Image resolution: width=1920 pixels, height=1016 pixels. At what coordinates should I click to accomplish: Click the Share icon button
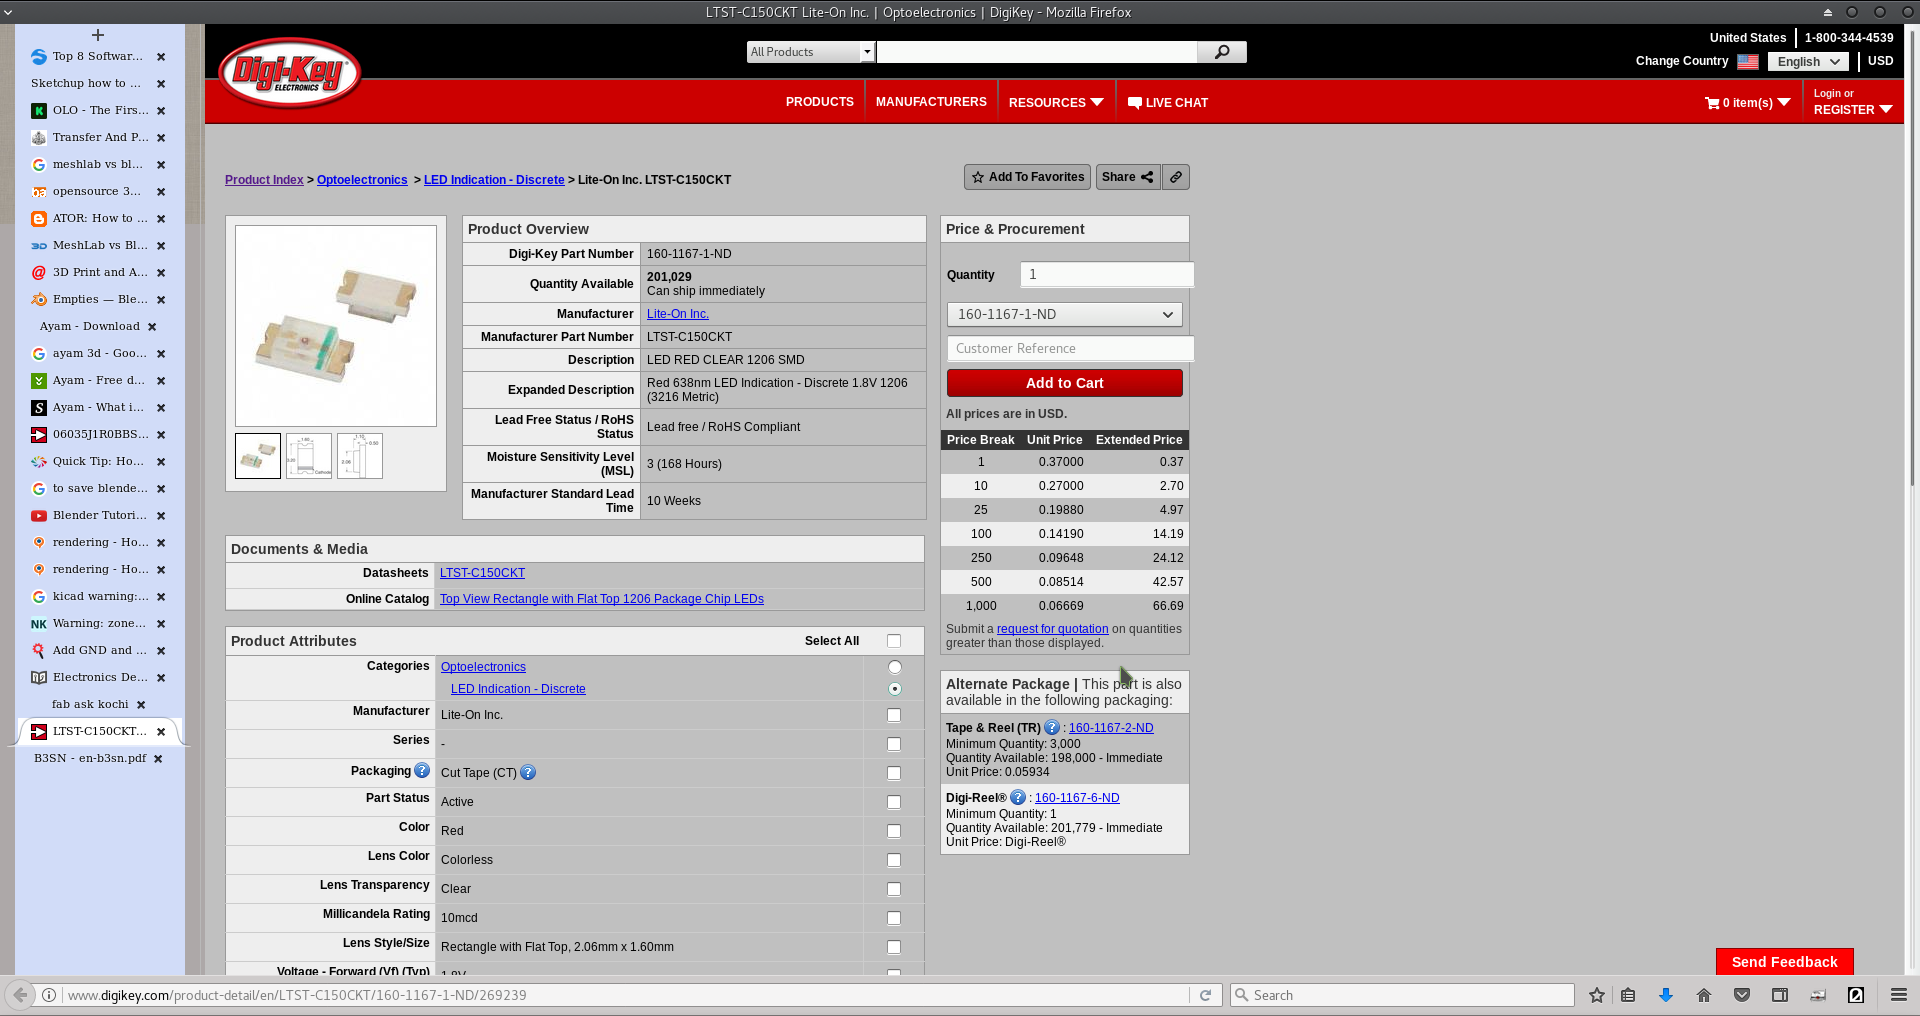tap(1128, 177)
